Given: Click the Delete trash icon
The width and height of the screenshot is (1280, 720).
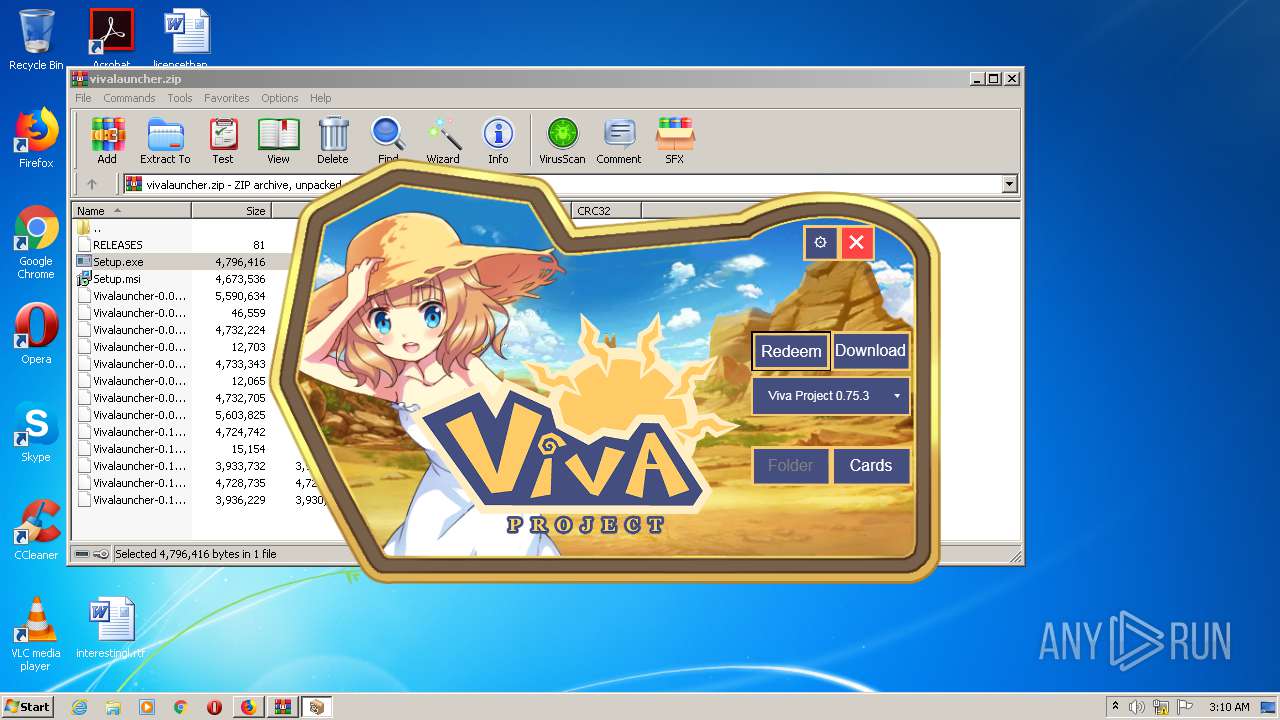Looking at the screenshot, I should [x=333, y=141].
